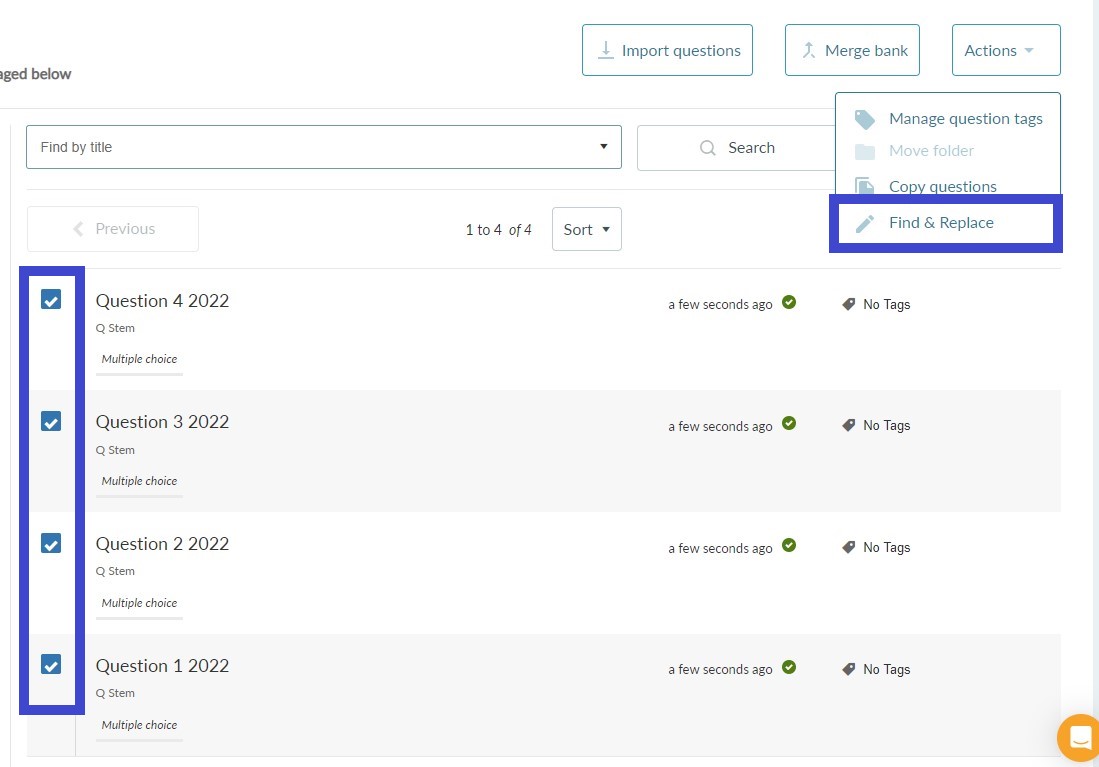Screen dimensions: 1099x767
Task: Click the Previous page button
Action: (113, 229)
